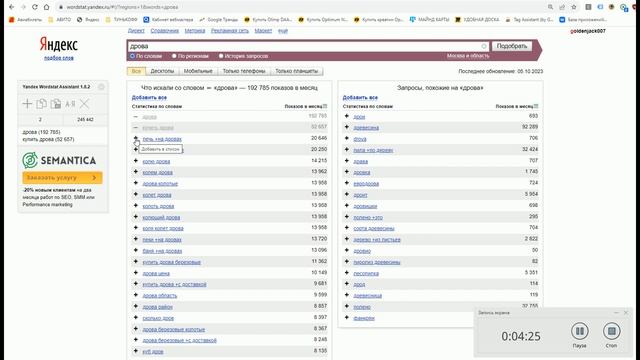The height and width of the screenshot is (360, 640).
Task: Sort the Assistant list alphabetically (А-Я)
Action: (x=70, y=104)
